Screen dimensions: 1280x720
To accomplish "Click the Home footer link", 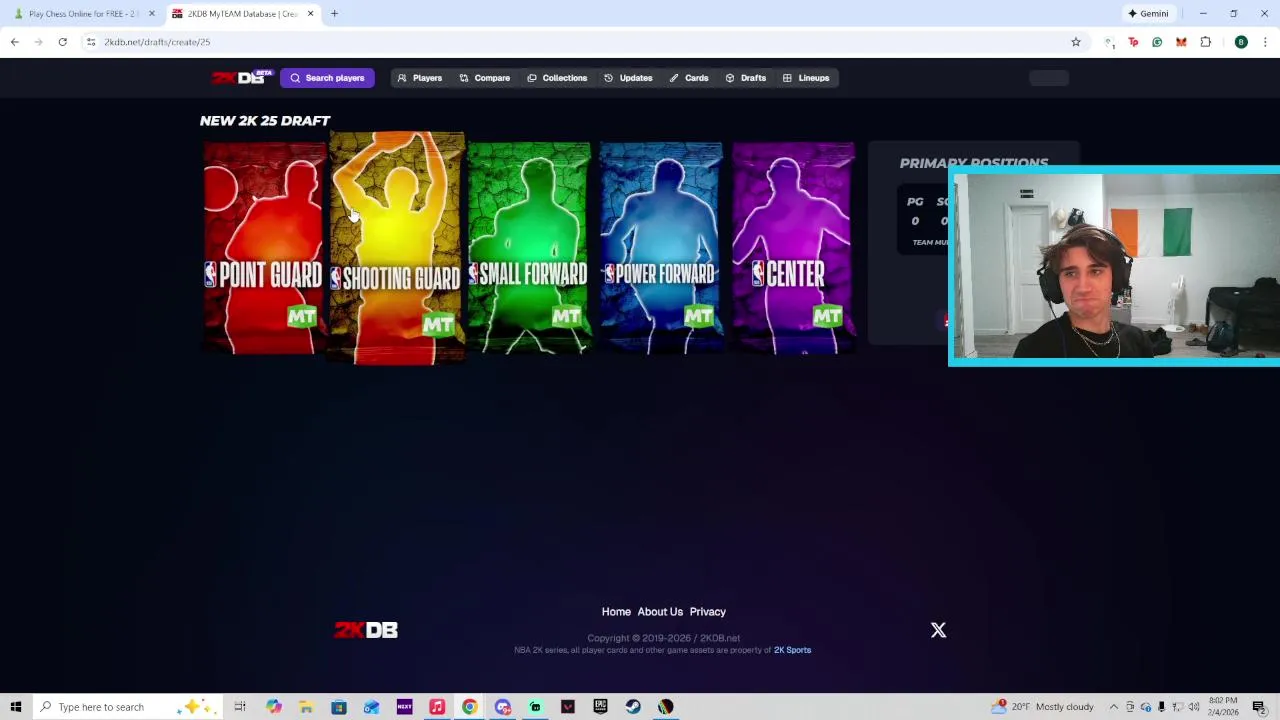I will [x=616, y=612].
